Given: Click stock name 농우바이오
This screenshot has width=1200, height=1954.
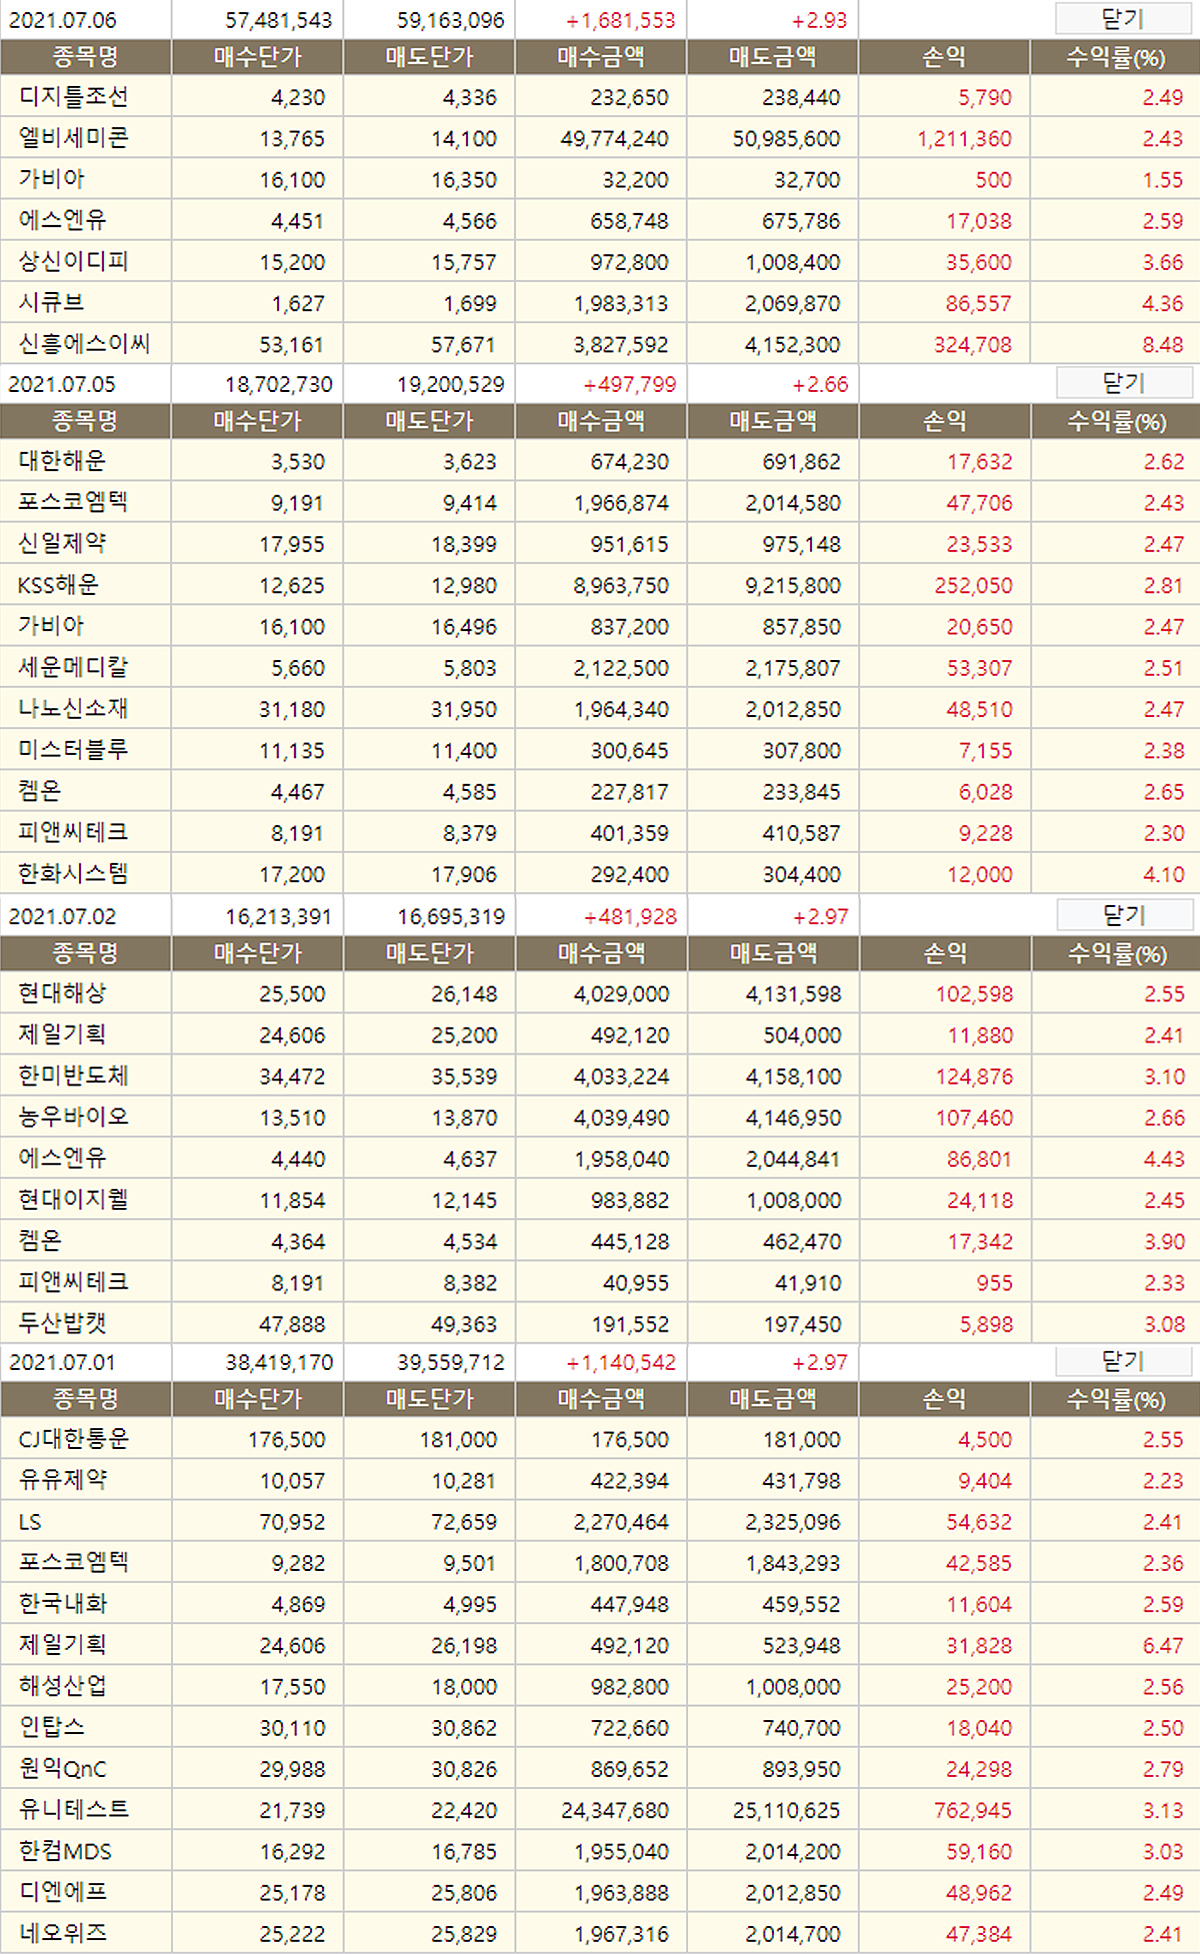Looking at the screenshot, I should 73,1117.
